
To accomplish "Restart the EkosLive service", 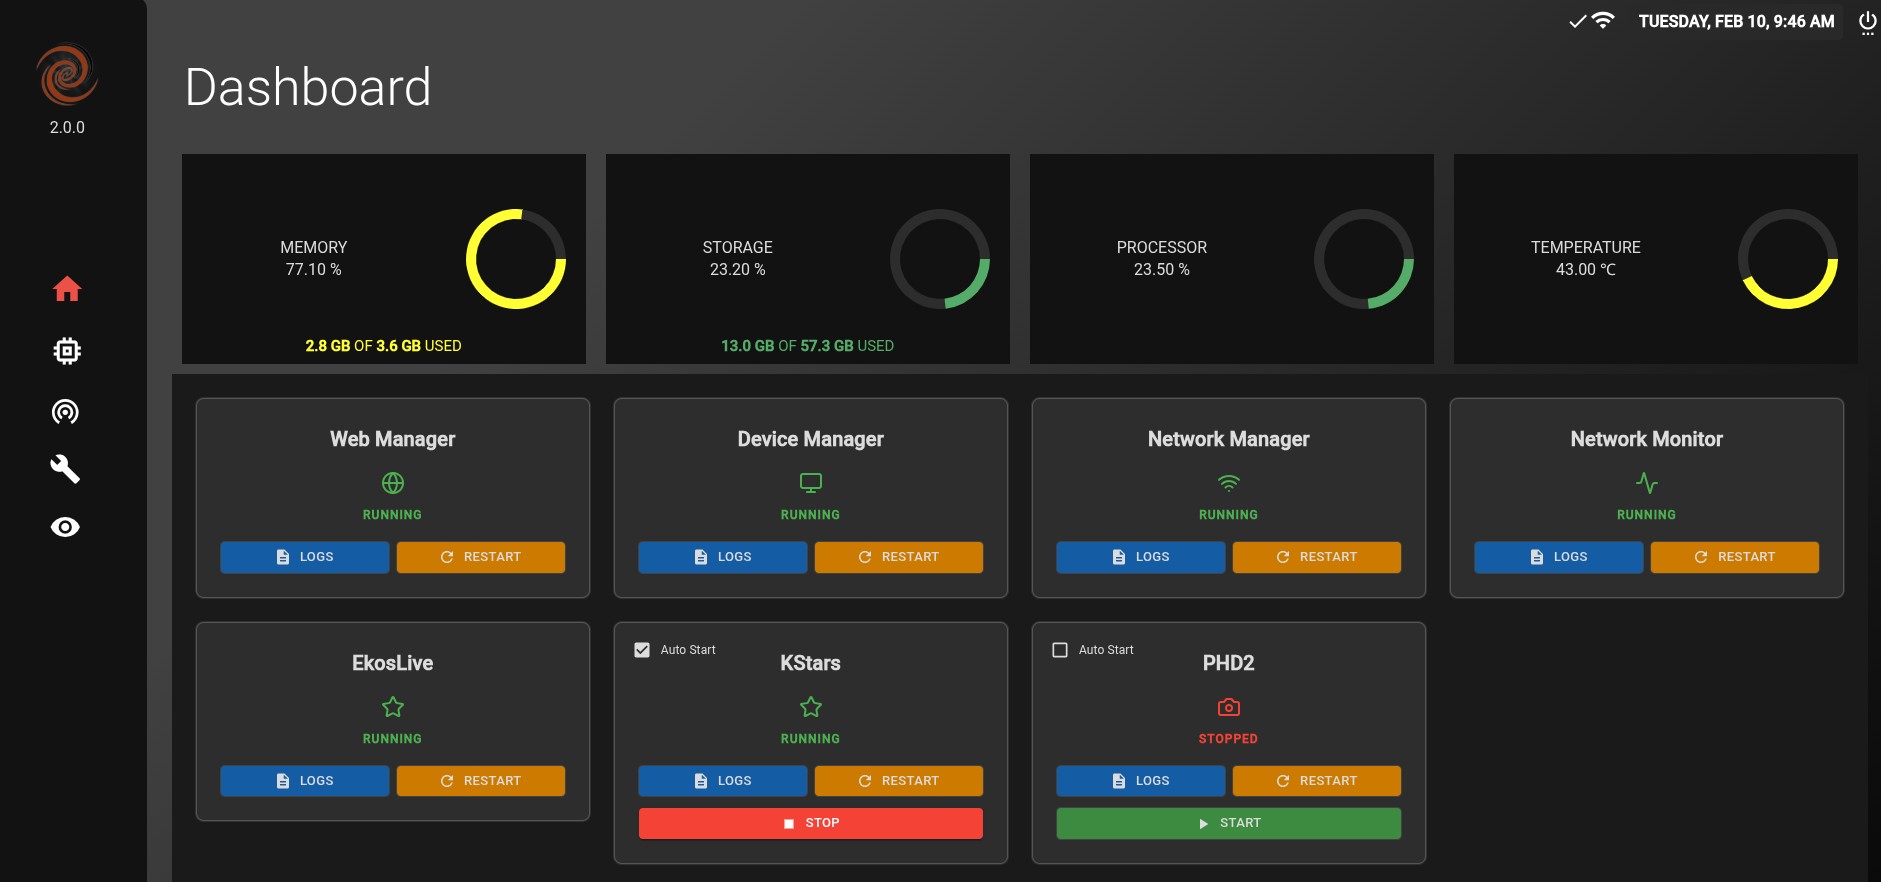I will tap(481, 781).
